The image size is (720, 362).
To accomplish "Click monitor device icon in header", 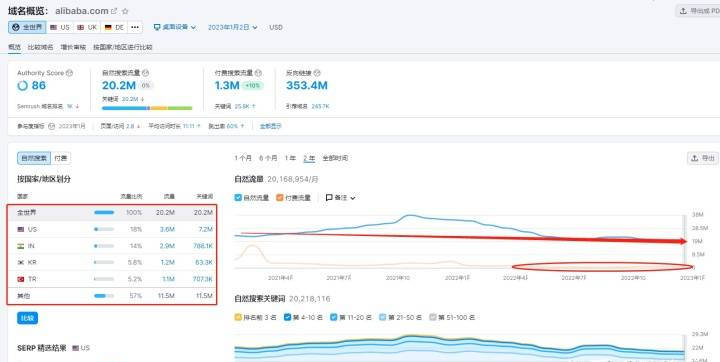I will pos(157,28).
